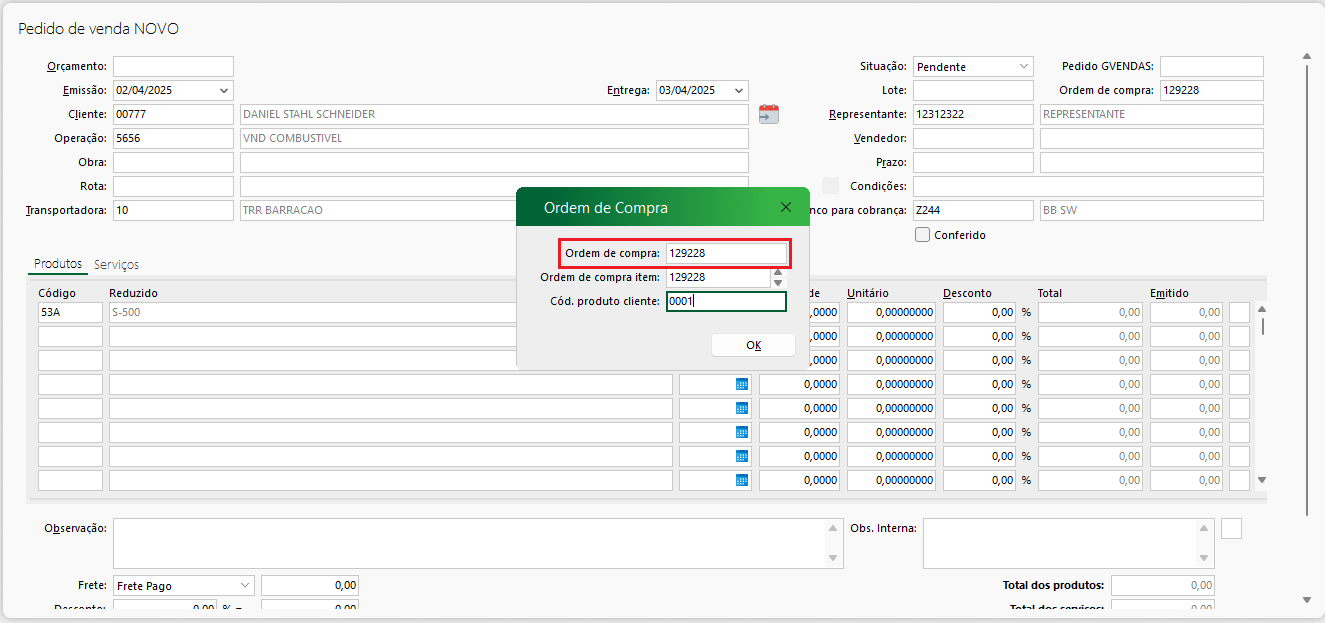
Task: Click the grid icon in the seventh product row
Action: [x=742, y=456]
